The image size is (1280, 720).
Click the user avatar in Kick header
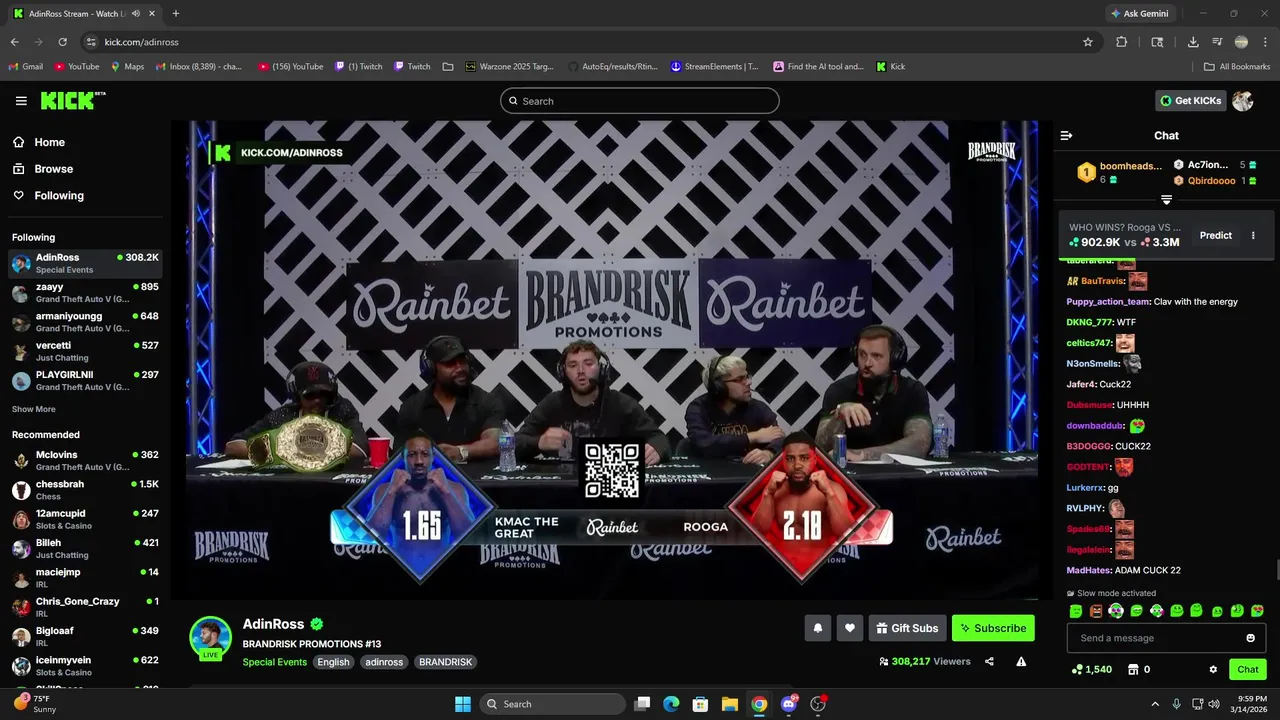pos(1243,101)
